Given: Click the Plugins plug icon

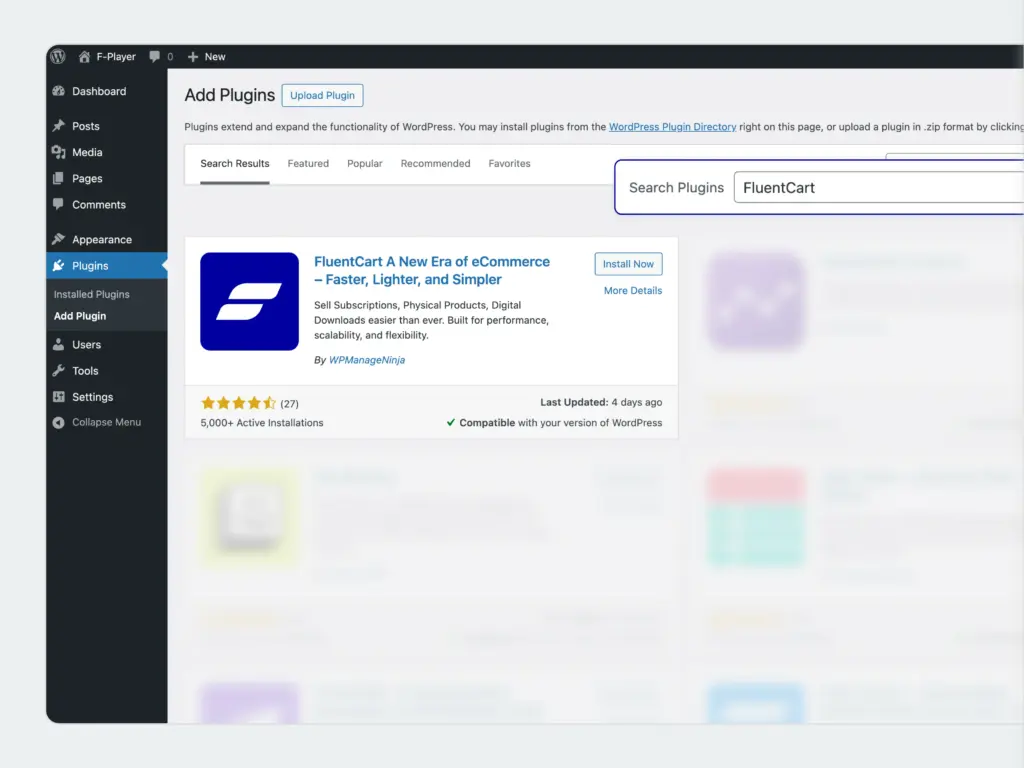Looking at the screenshot, I should [59, 265].
